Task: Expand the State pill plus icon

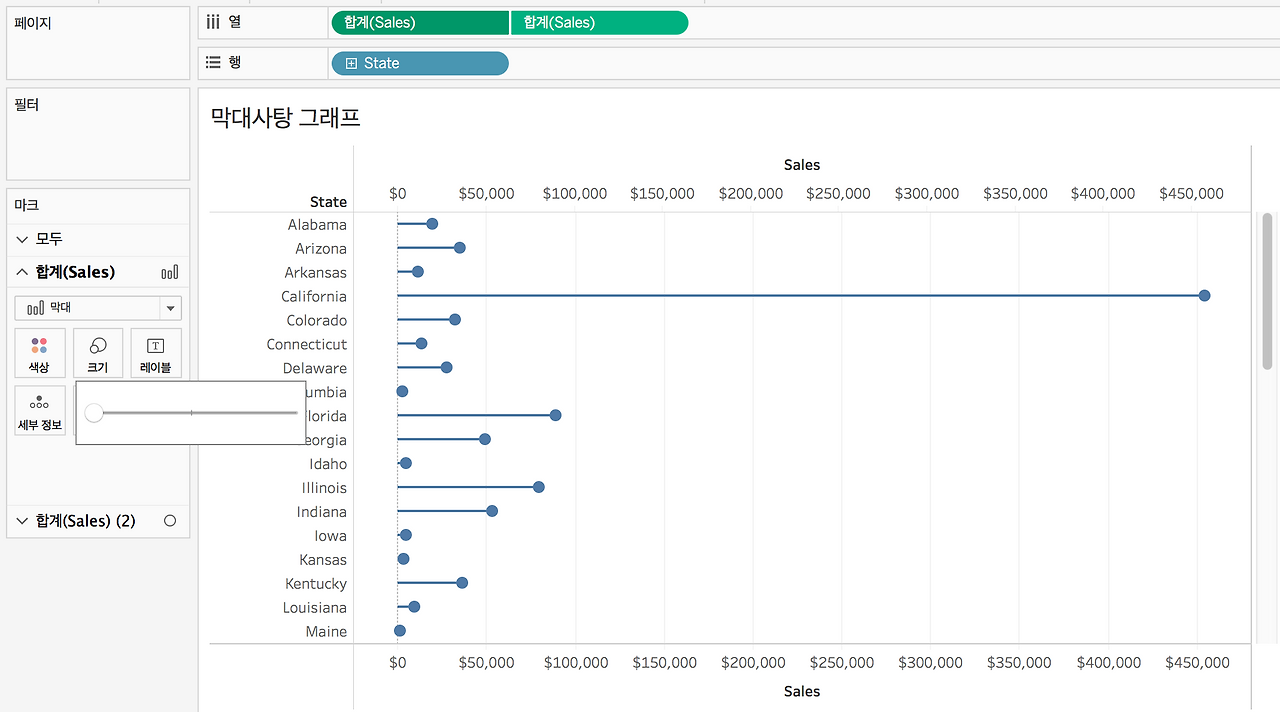Action: tap(351, 63)
